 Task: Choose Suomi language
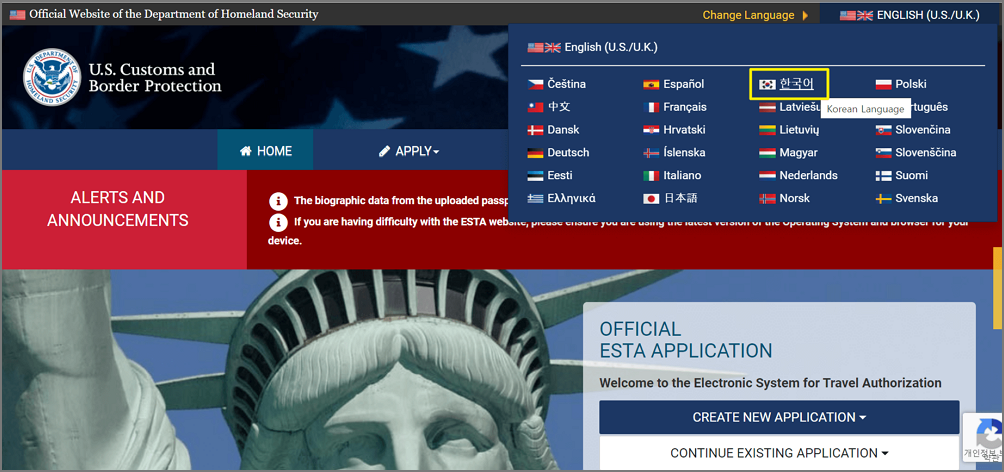912,175
